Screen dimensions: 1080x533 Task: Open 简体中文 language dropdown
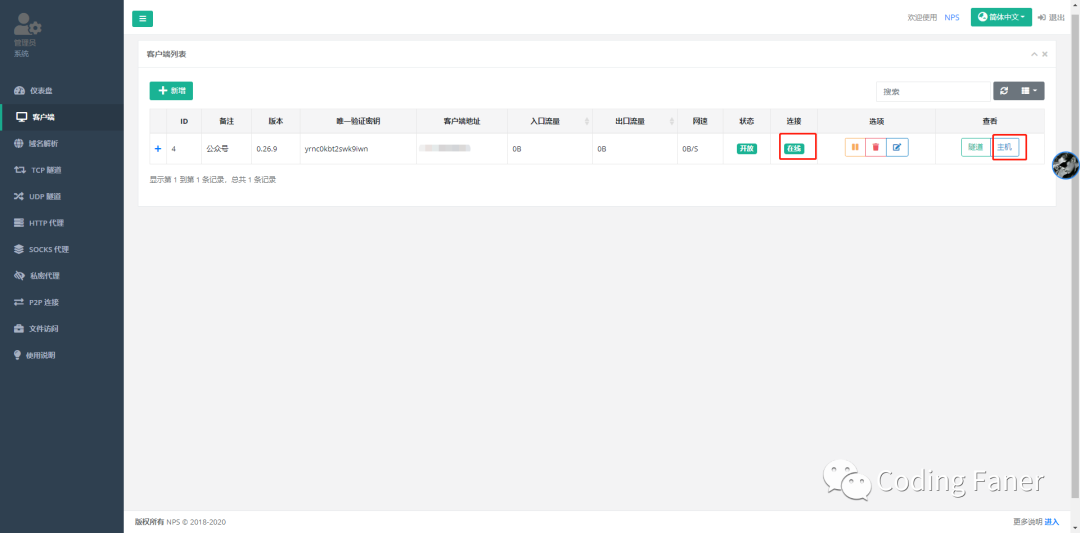point(1001,17)
